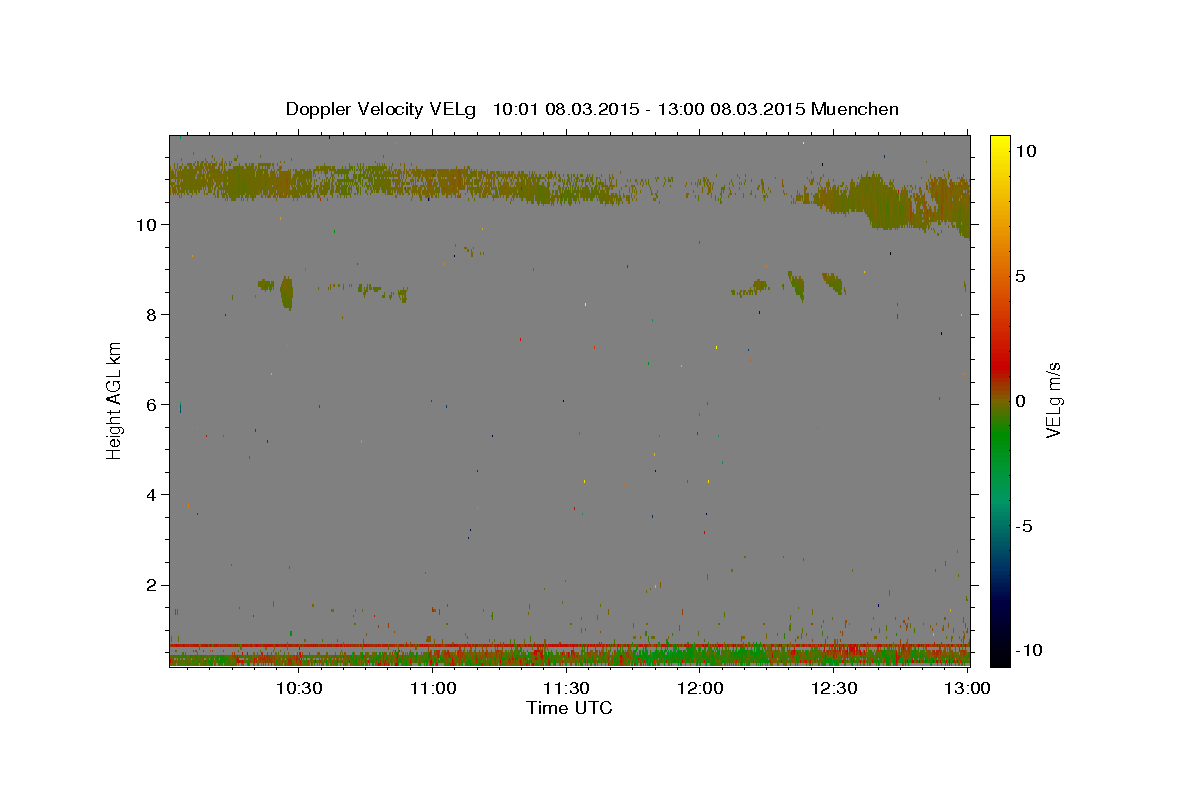
Task: Click the 10:30 time tick label
Action: 299,688
